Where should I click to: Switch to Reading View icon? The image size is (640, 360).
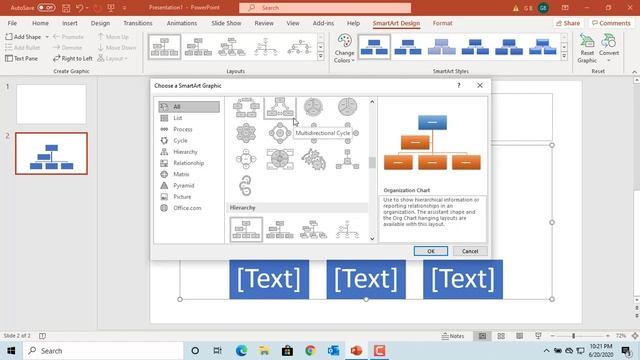519,336
